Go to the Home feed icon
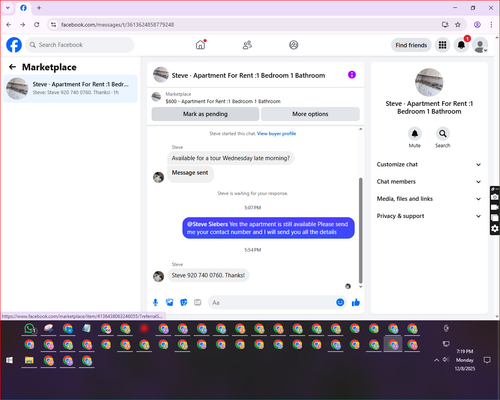The width and height of the screenshot is (500, 400). click(200, 45)
